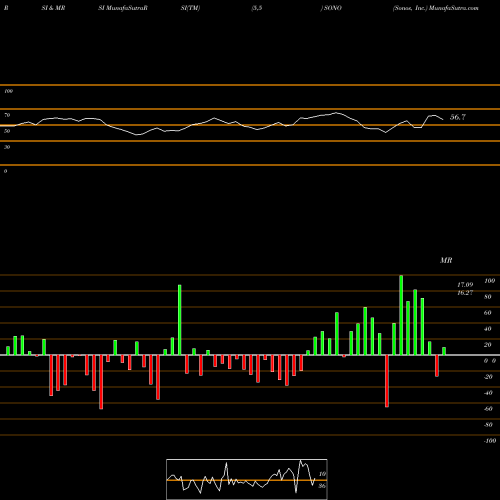The image size is (500, 500).
Task: Click the tallest green histogram bar
Action: pos(401,315)
